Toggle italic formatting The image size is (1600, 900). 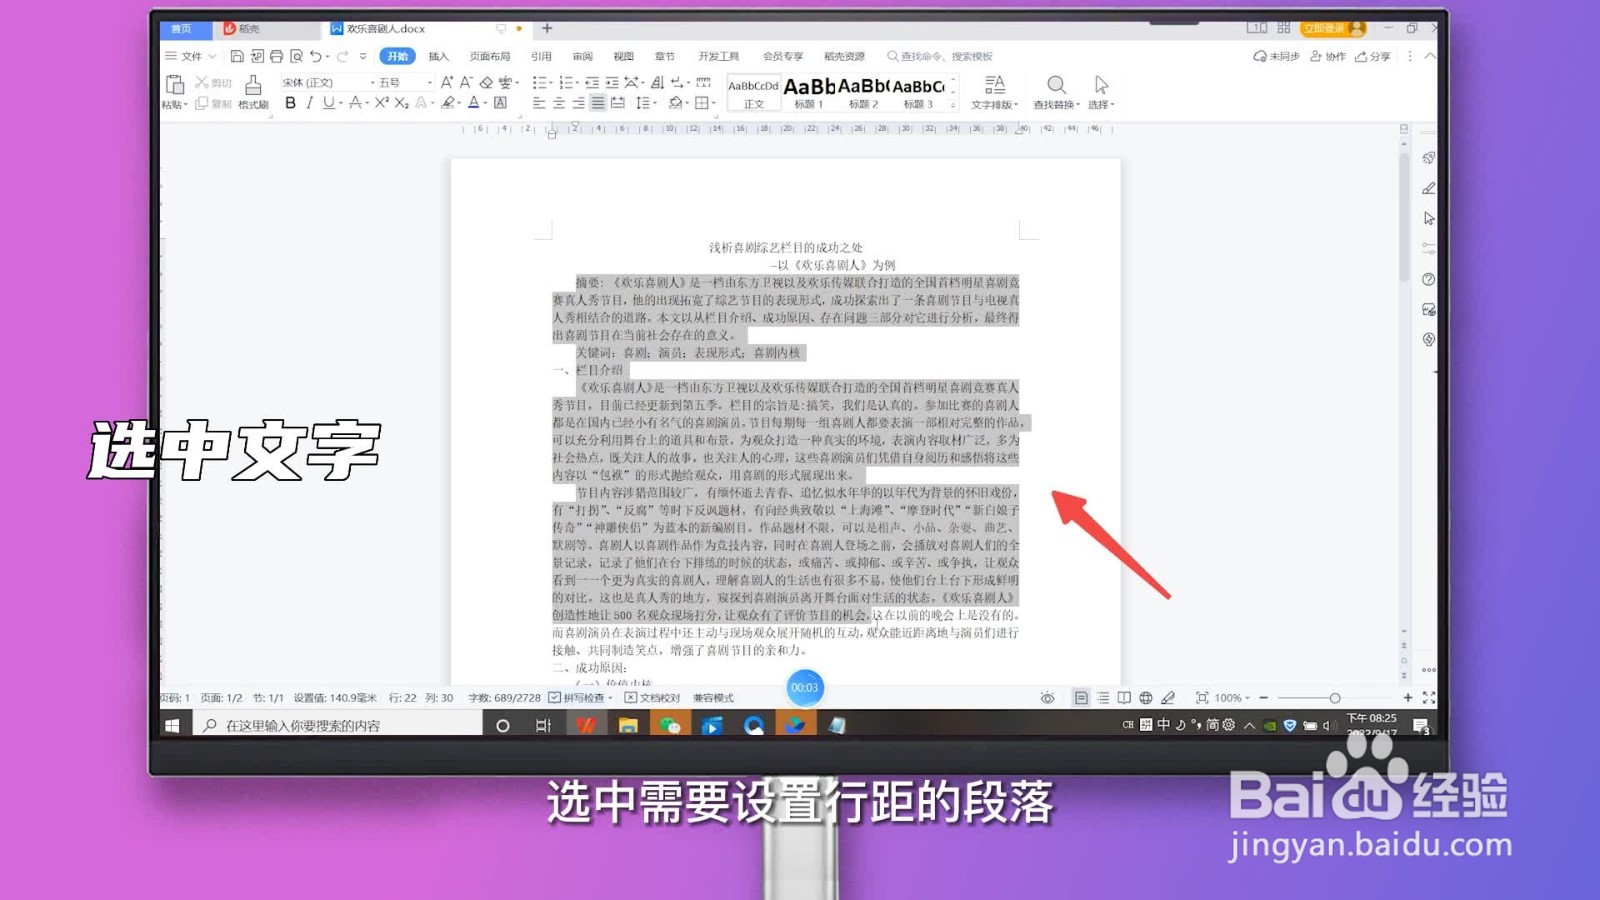click(x=311, y=103)
